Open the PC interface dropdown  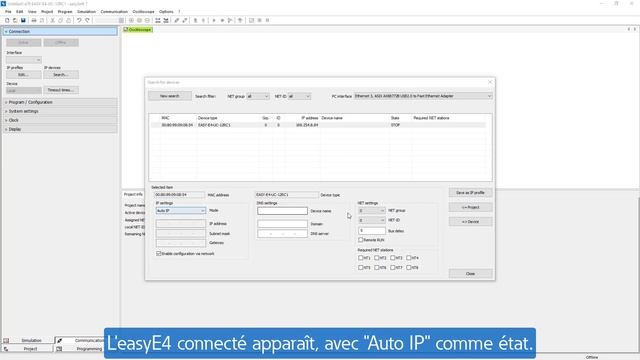[x=423, y=96]
